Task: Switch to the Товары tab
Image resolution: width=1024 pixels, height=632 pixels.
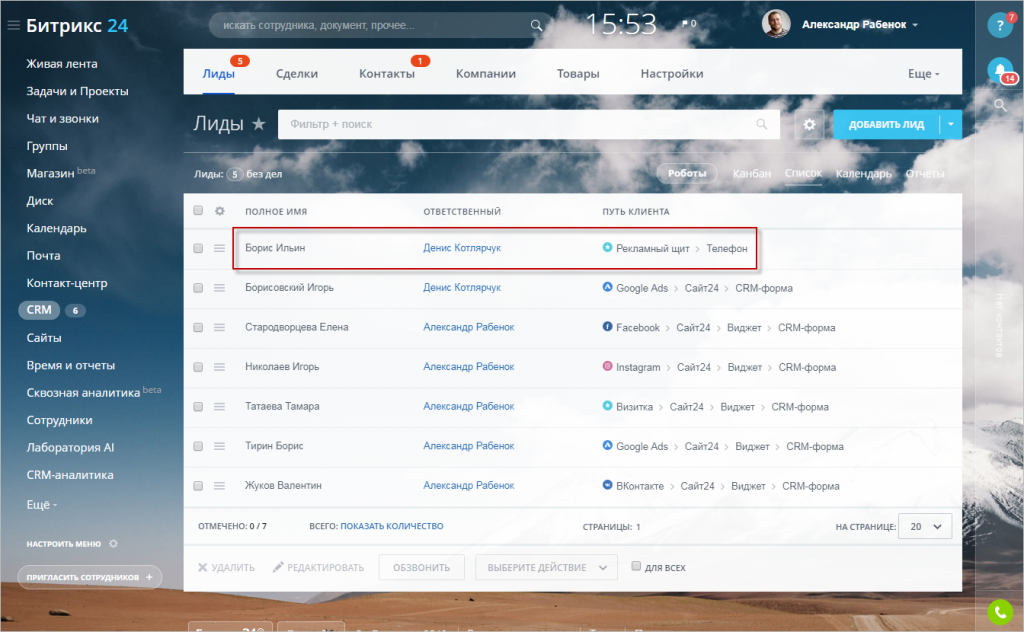Action: pos(578,74)
